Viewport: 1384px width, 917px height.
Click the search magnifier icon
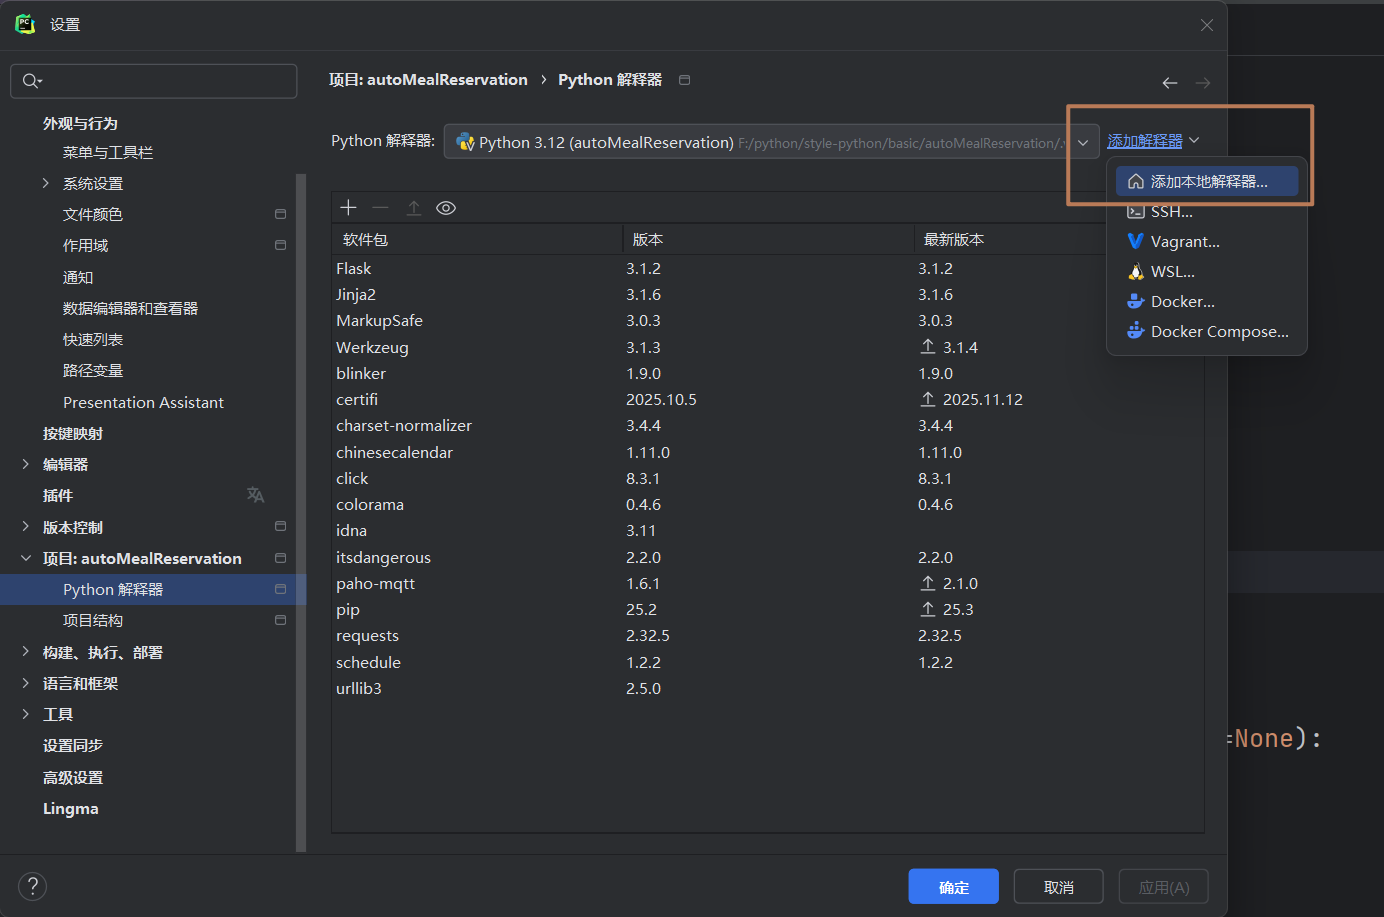coord(32,81)
